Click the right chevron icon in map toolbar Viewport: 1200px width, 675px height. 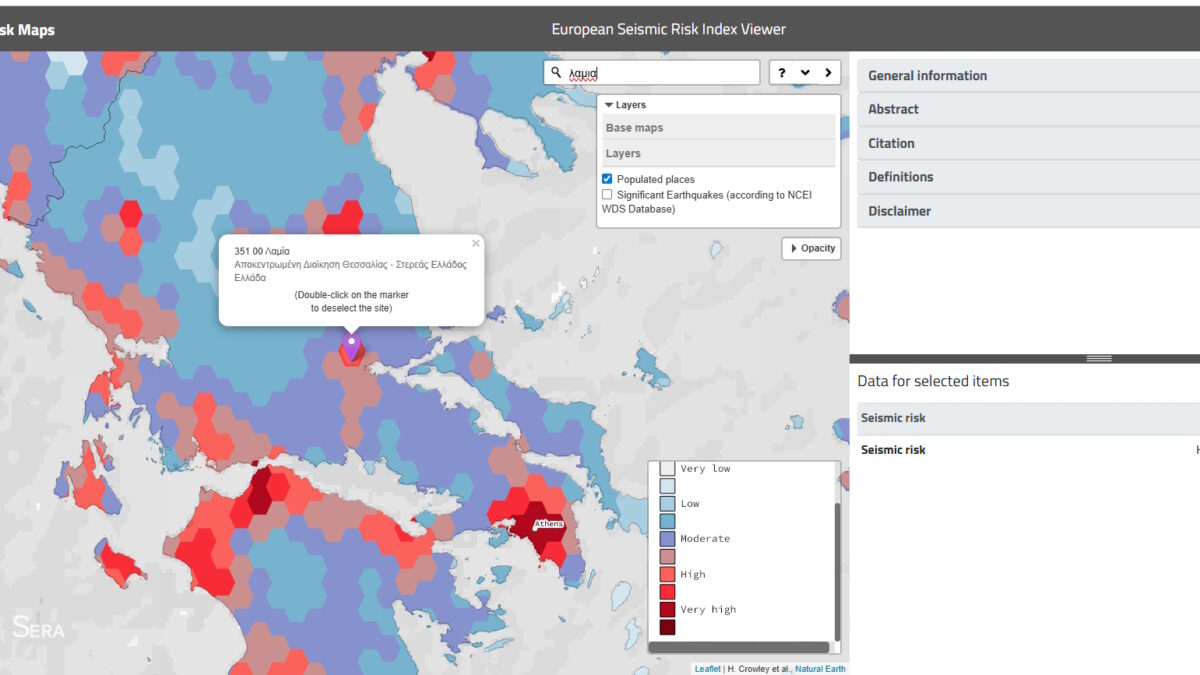point(828,73)
